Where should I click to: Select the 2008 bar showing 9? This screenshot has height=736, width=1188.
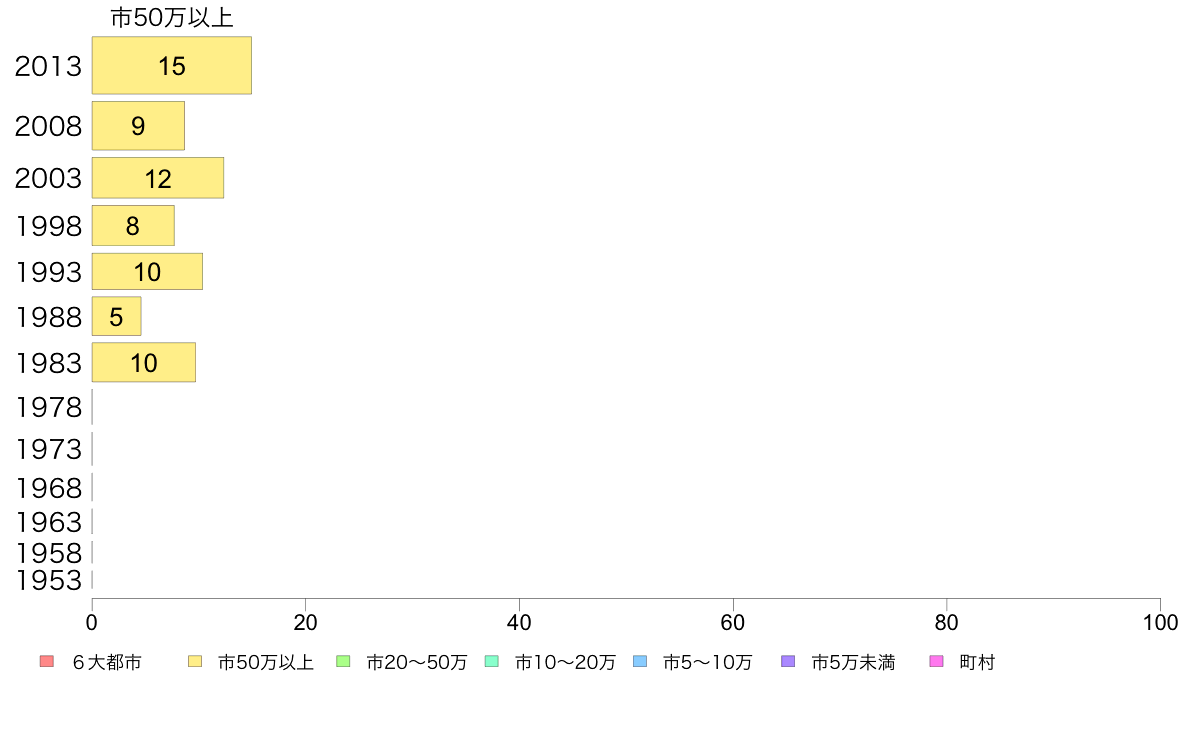(x=138, y=126)
